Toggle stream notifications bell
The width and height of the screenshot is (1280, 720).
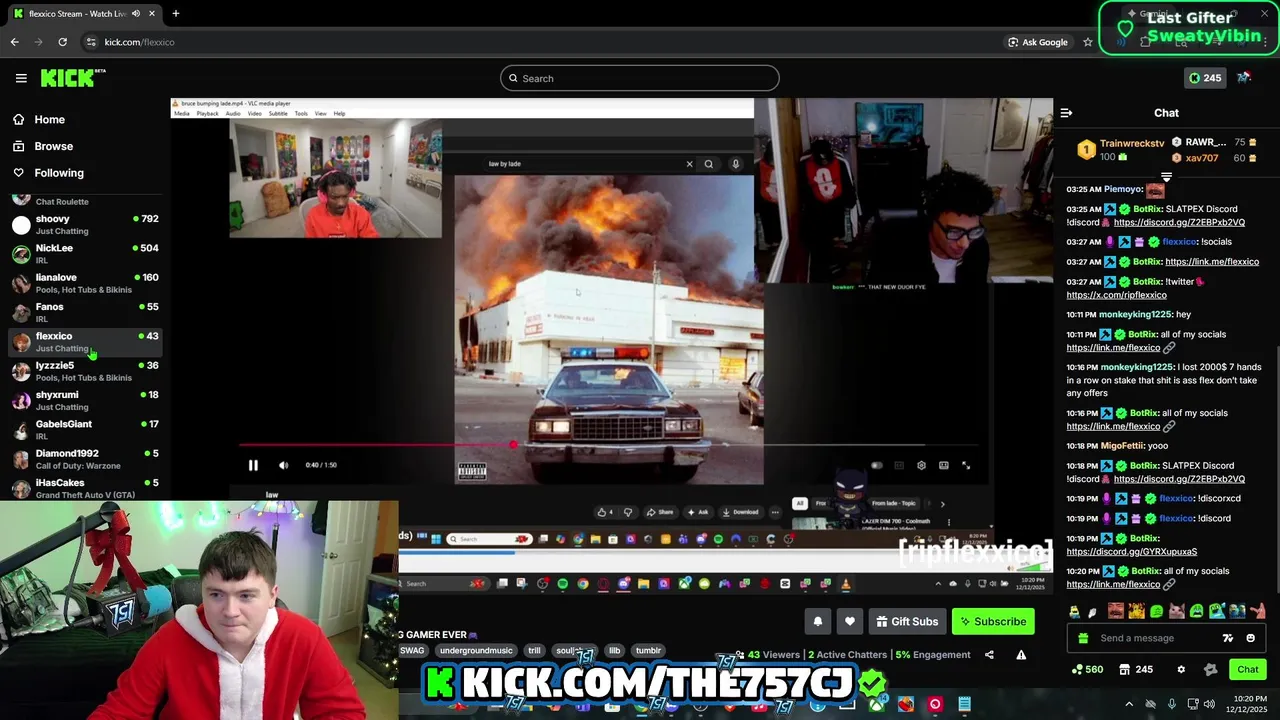pos(818,621)
